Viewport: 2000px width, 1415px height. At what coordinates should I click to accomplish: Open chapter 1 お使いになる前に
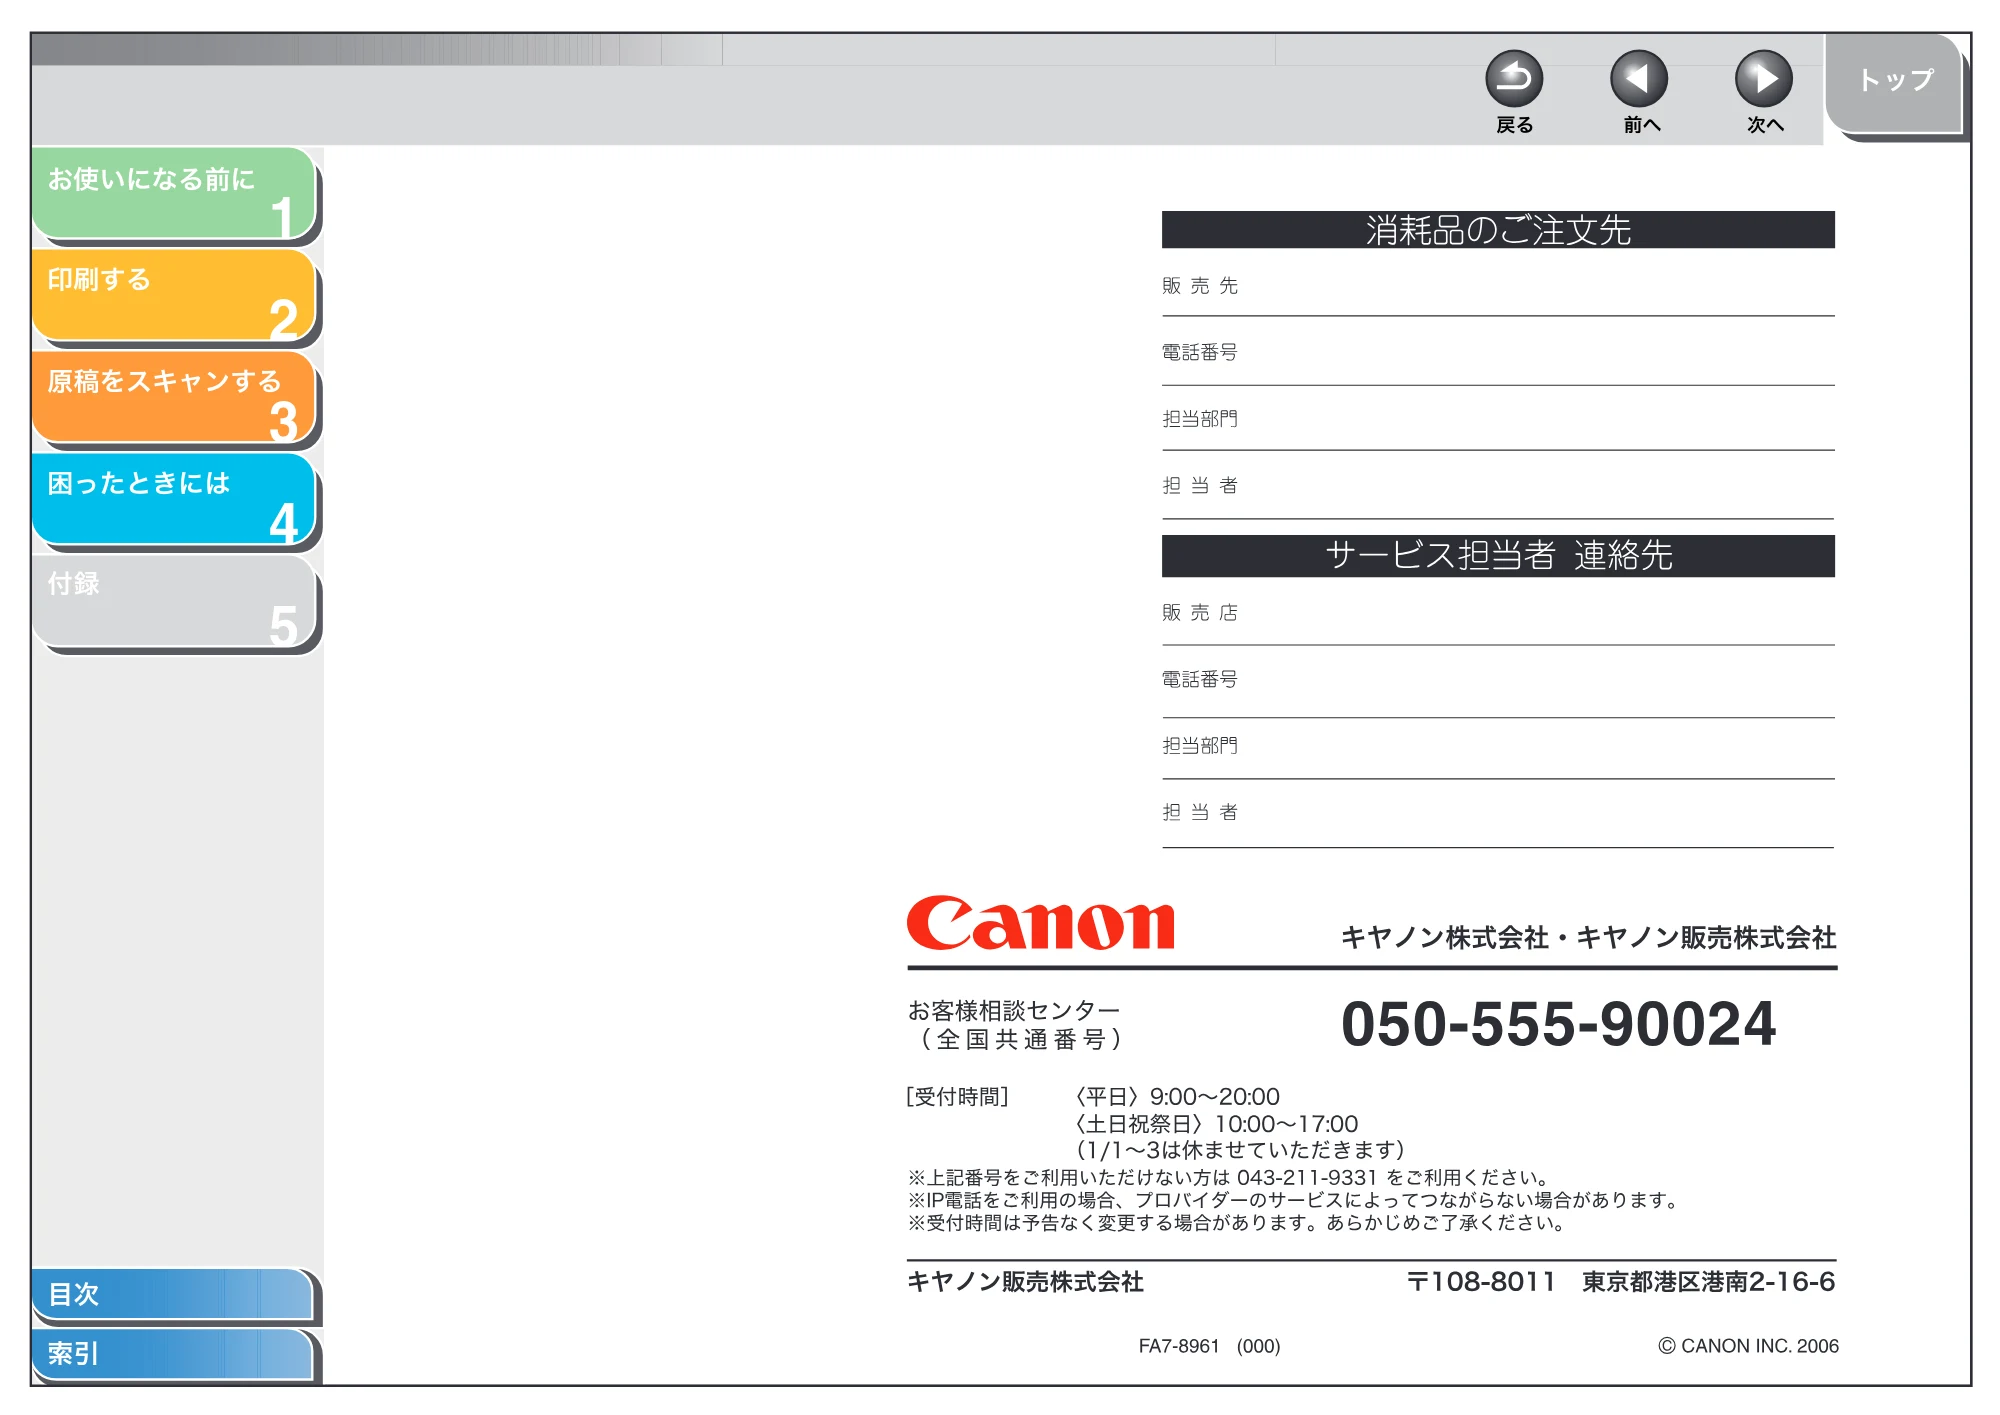pos(174,193)
